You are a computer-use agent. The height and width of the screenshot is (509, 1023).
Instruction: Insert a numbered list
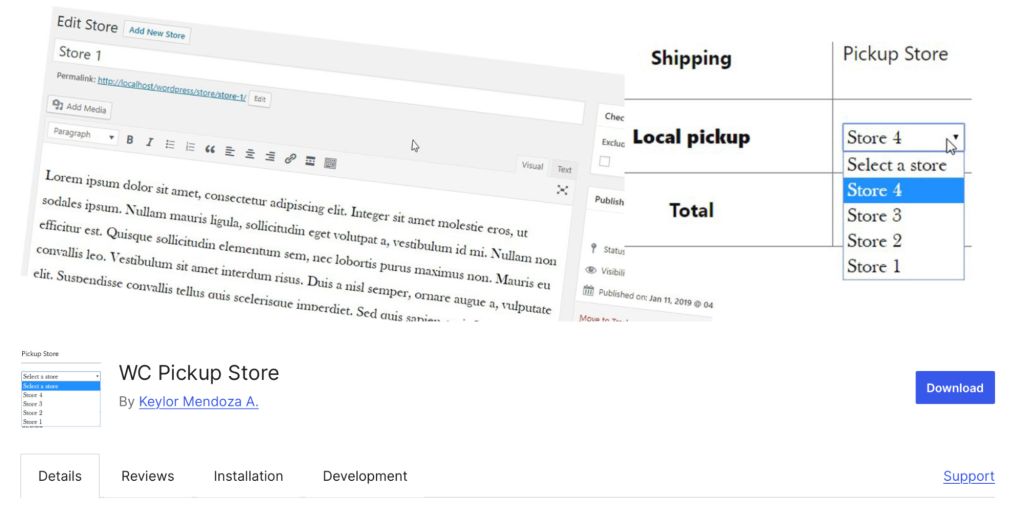(190, 146)
